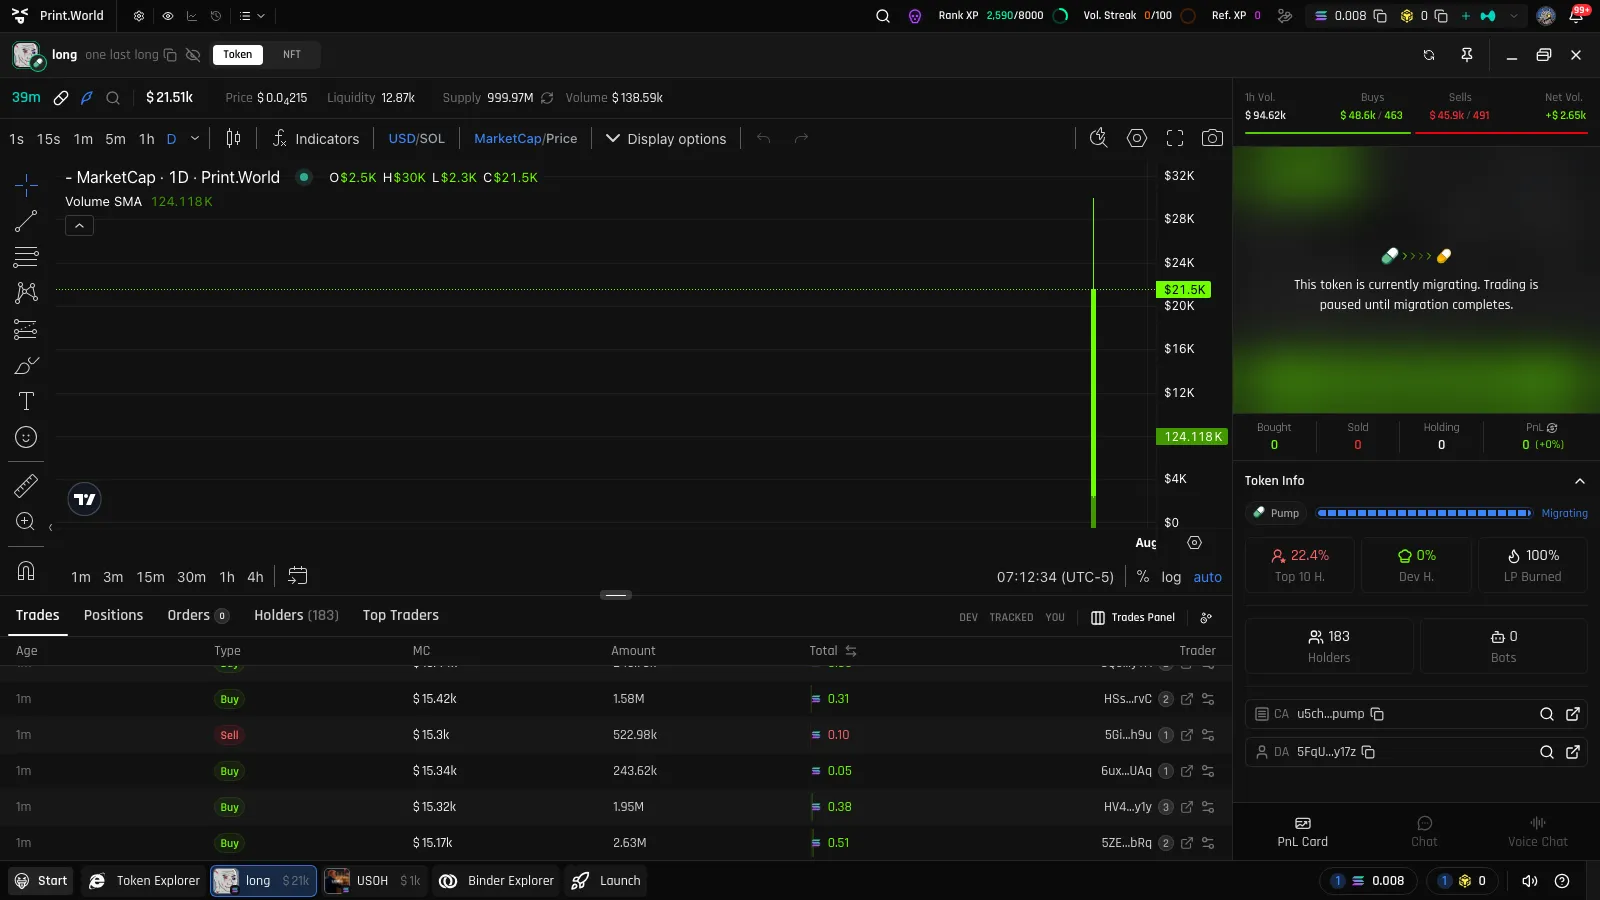Select the 5m chart interval in top toolbar
Image resolution: width=1600 pixels, height=900 pixels.
point(116,139)
